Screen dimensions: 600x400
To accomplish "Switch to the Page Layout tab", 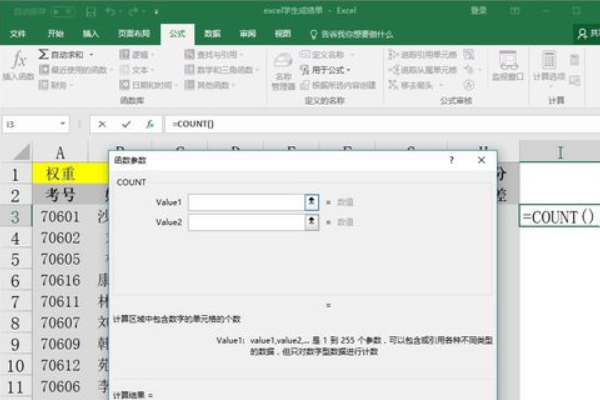I will click(x=134, y=34).
